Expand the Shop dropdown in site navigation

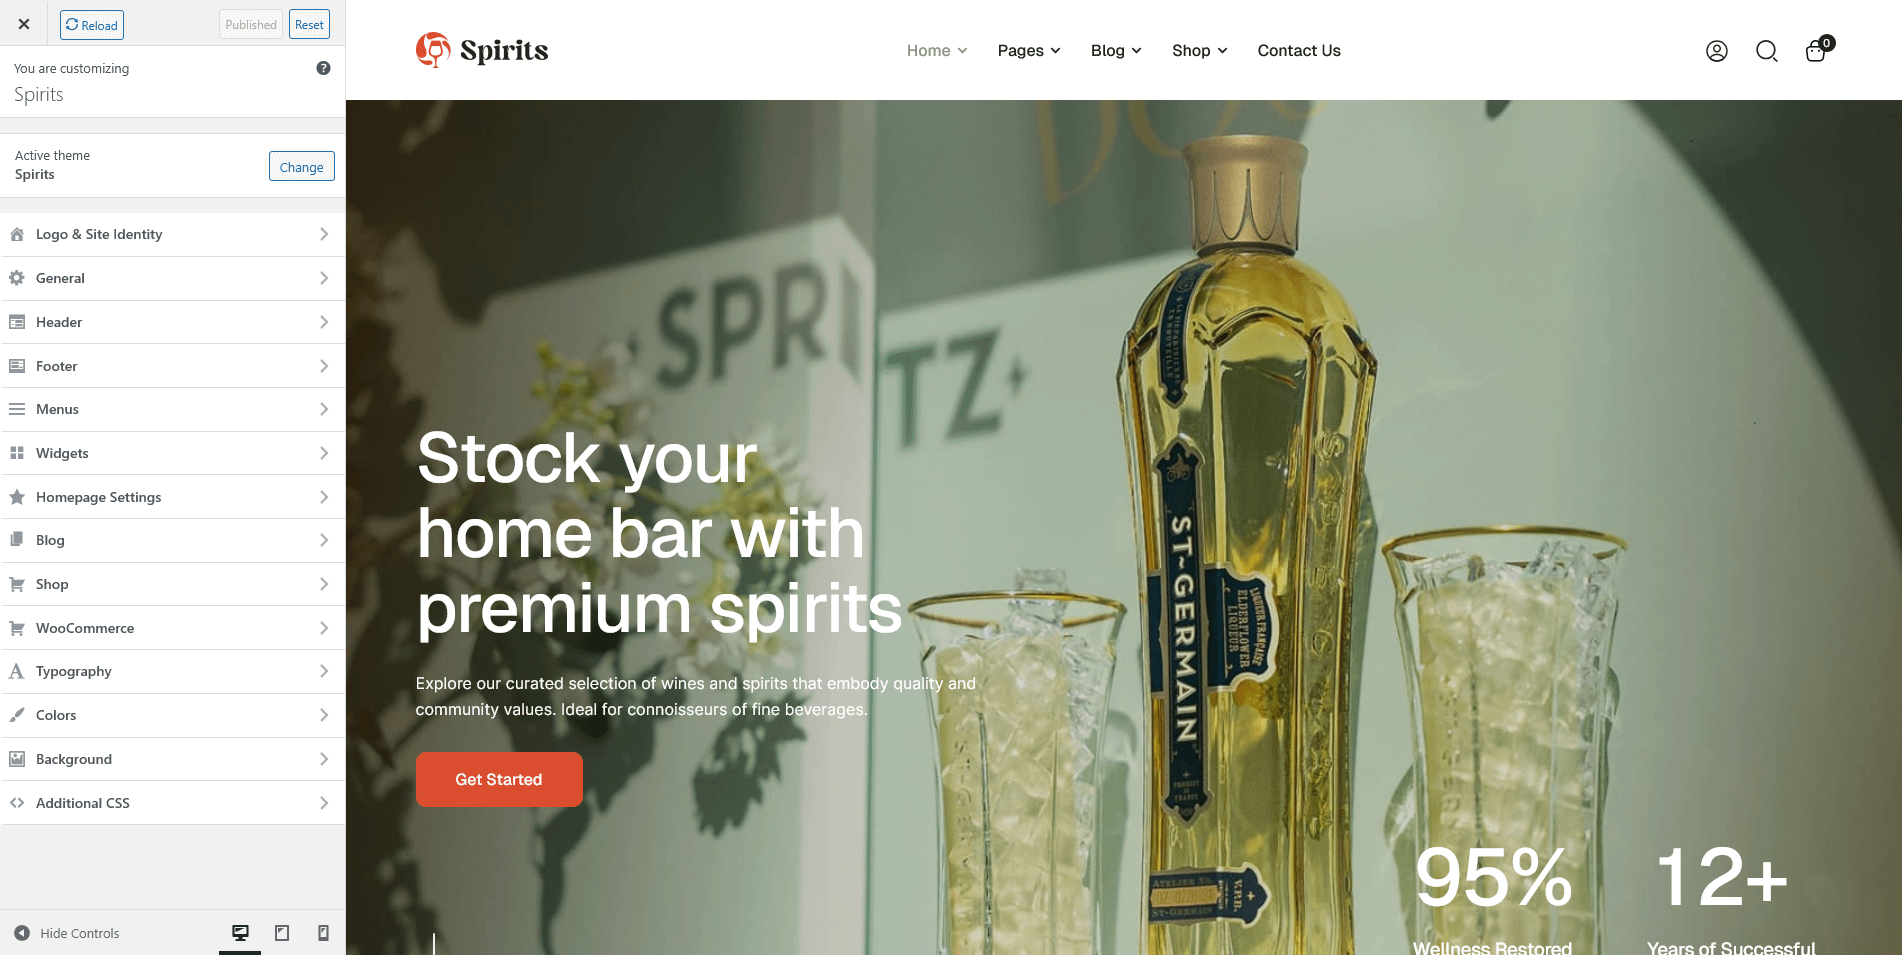(x=1199, y=51)
